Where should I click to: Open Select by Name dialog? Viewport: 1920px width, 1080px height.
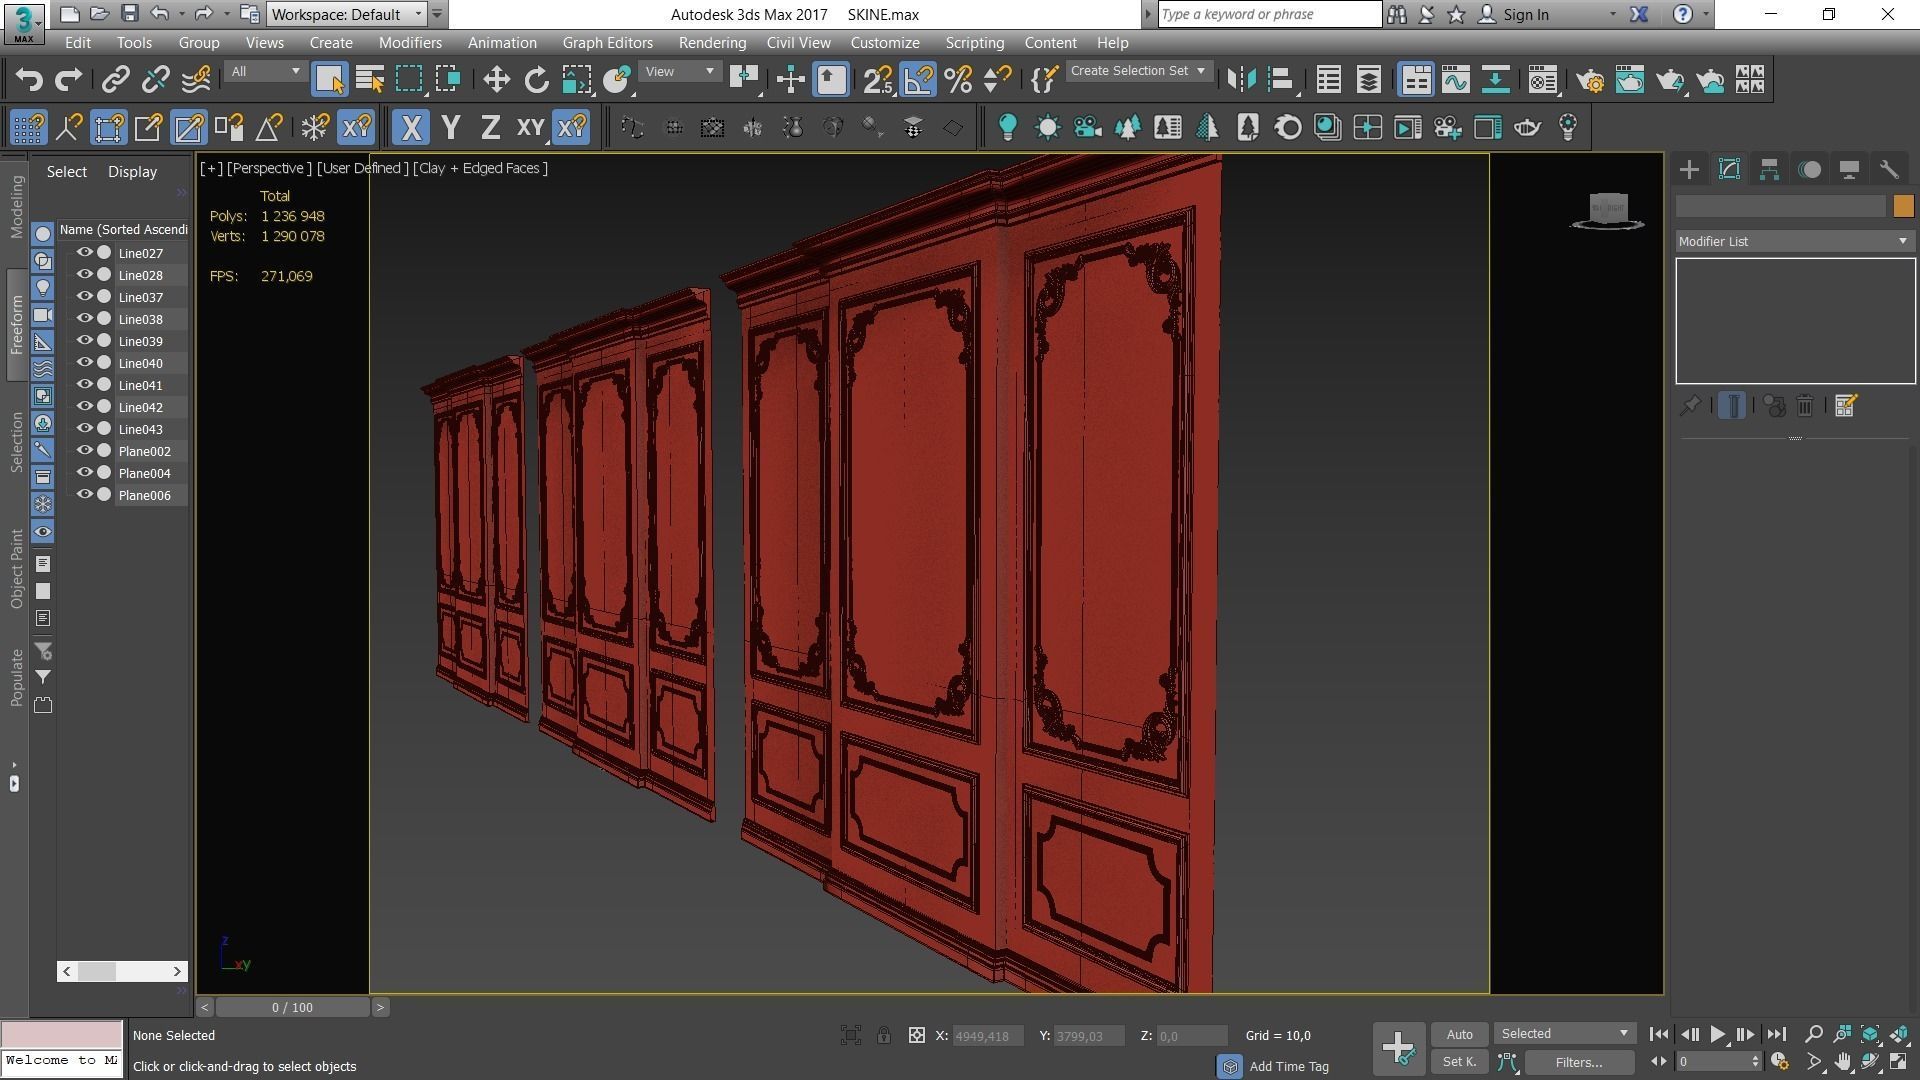point(370,79)
